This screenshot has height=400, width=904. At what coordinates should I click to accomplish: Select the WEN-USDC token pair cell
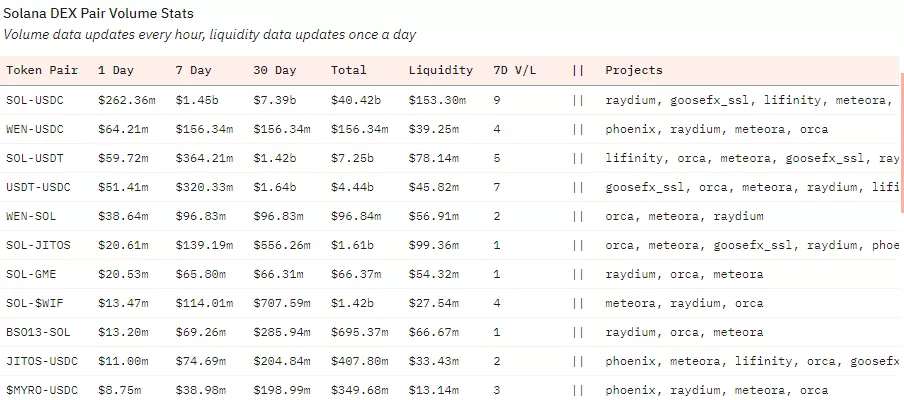[36, 129]
